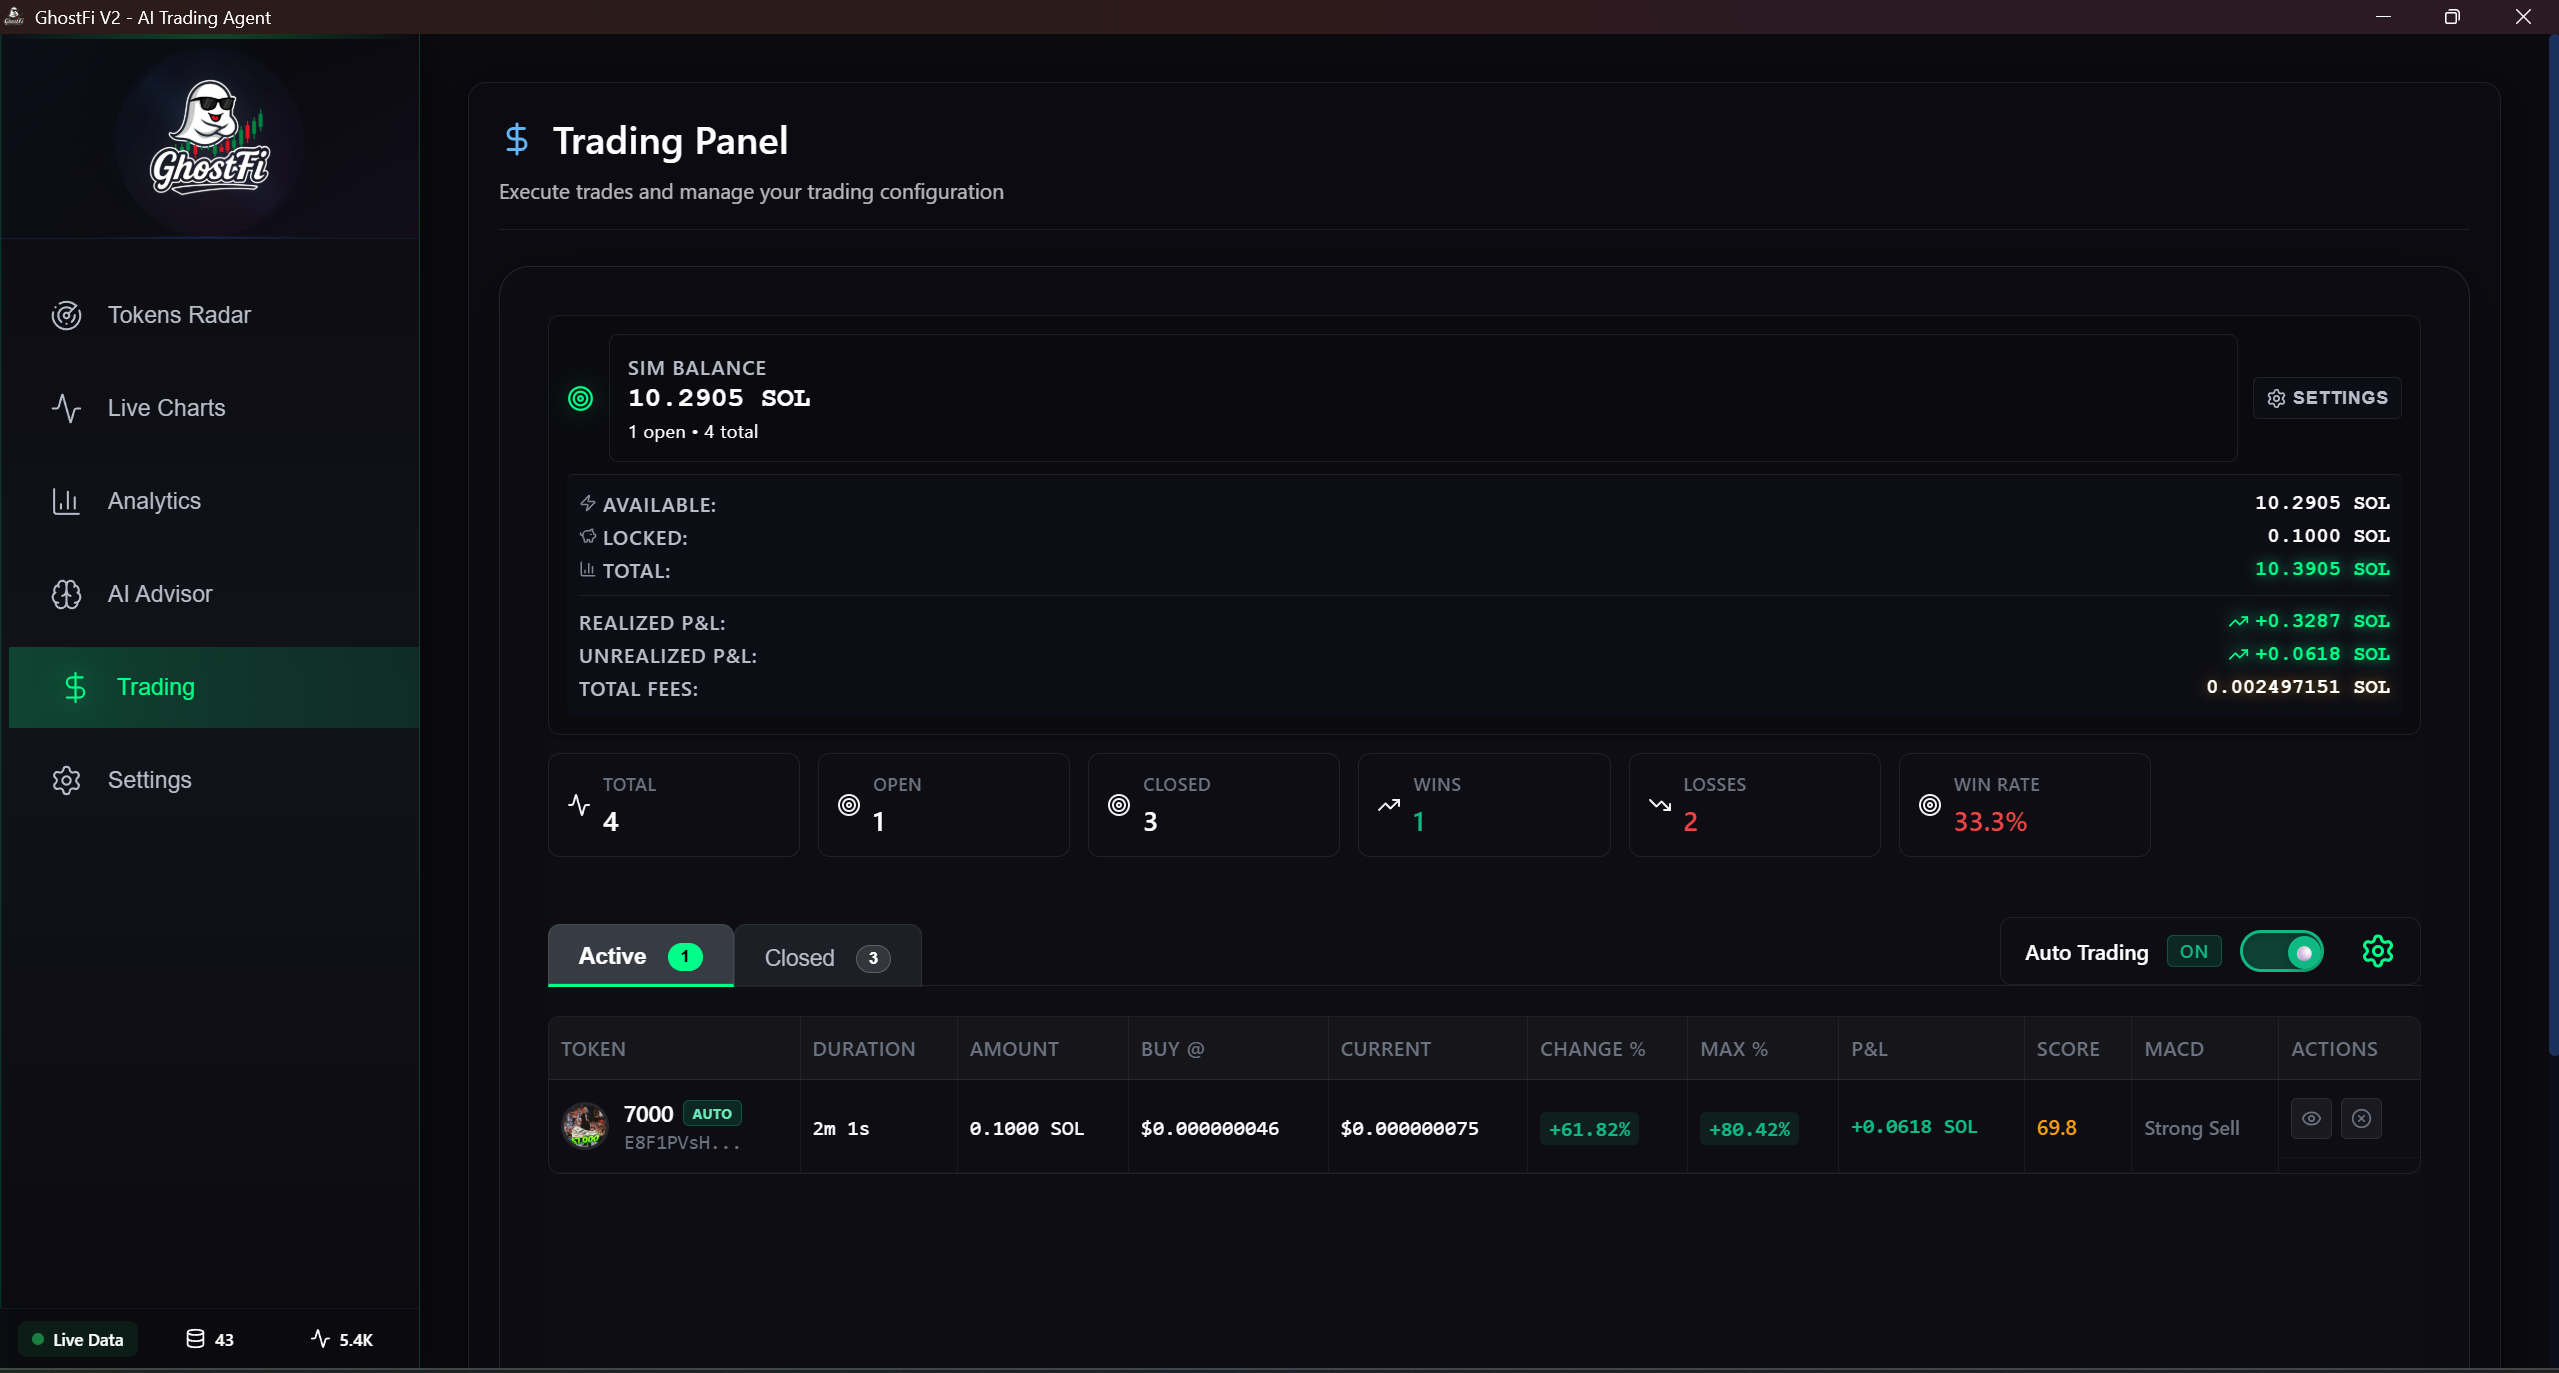Toggle the Auto Trading switch off
The width and height of the screenshot is (2559, 1373).
tap(2283, 951)
